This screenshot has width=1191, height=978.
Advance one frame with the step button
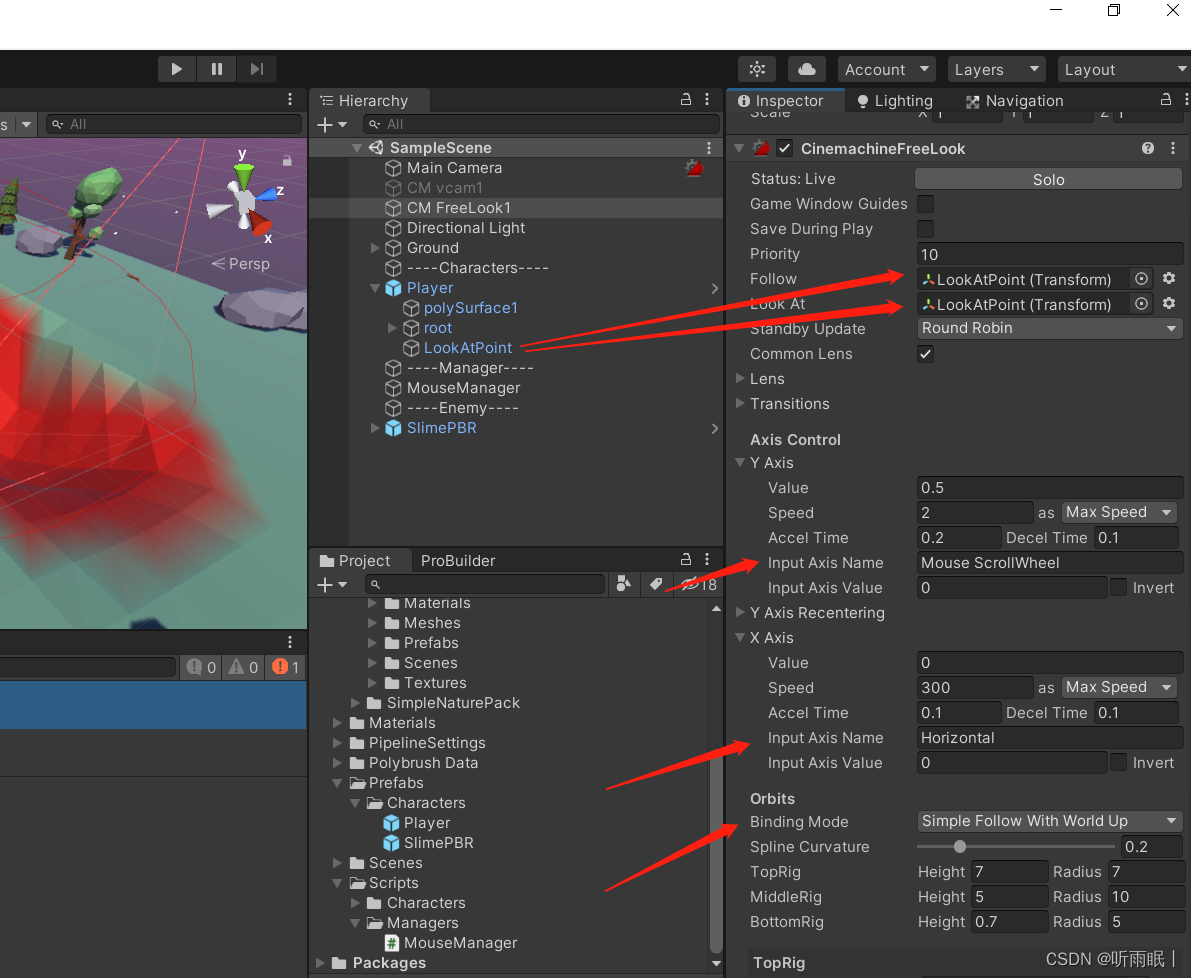pos(257,69)
